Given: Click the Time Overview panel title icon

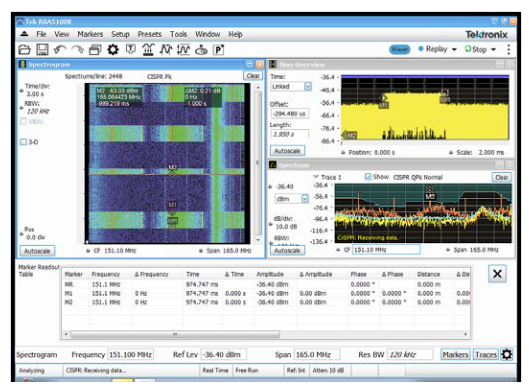Looking at the screenshot, I should tap(273, 64).
